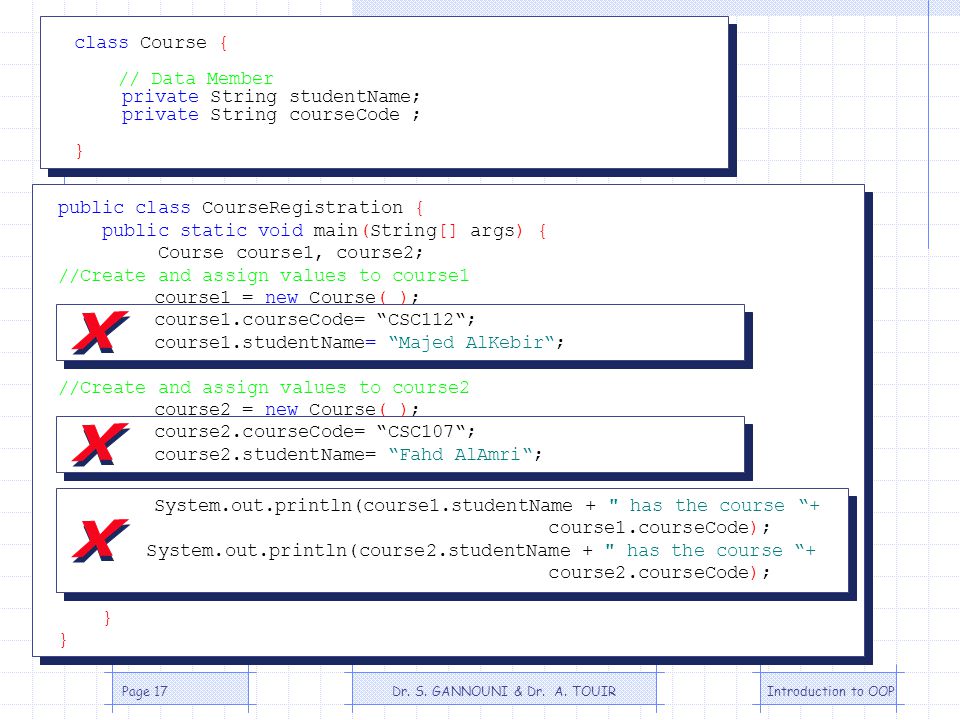The image size is (960, 720).
Task: Click the red X beside the System.out.println statements
Action: [x=101, y=541]
